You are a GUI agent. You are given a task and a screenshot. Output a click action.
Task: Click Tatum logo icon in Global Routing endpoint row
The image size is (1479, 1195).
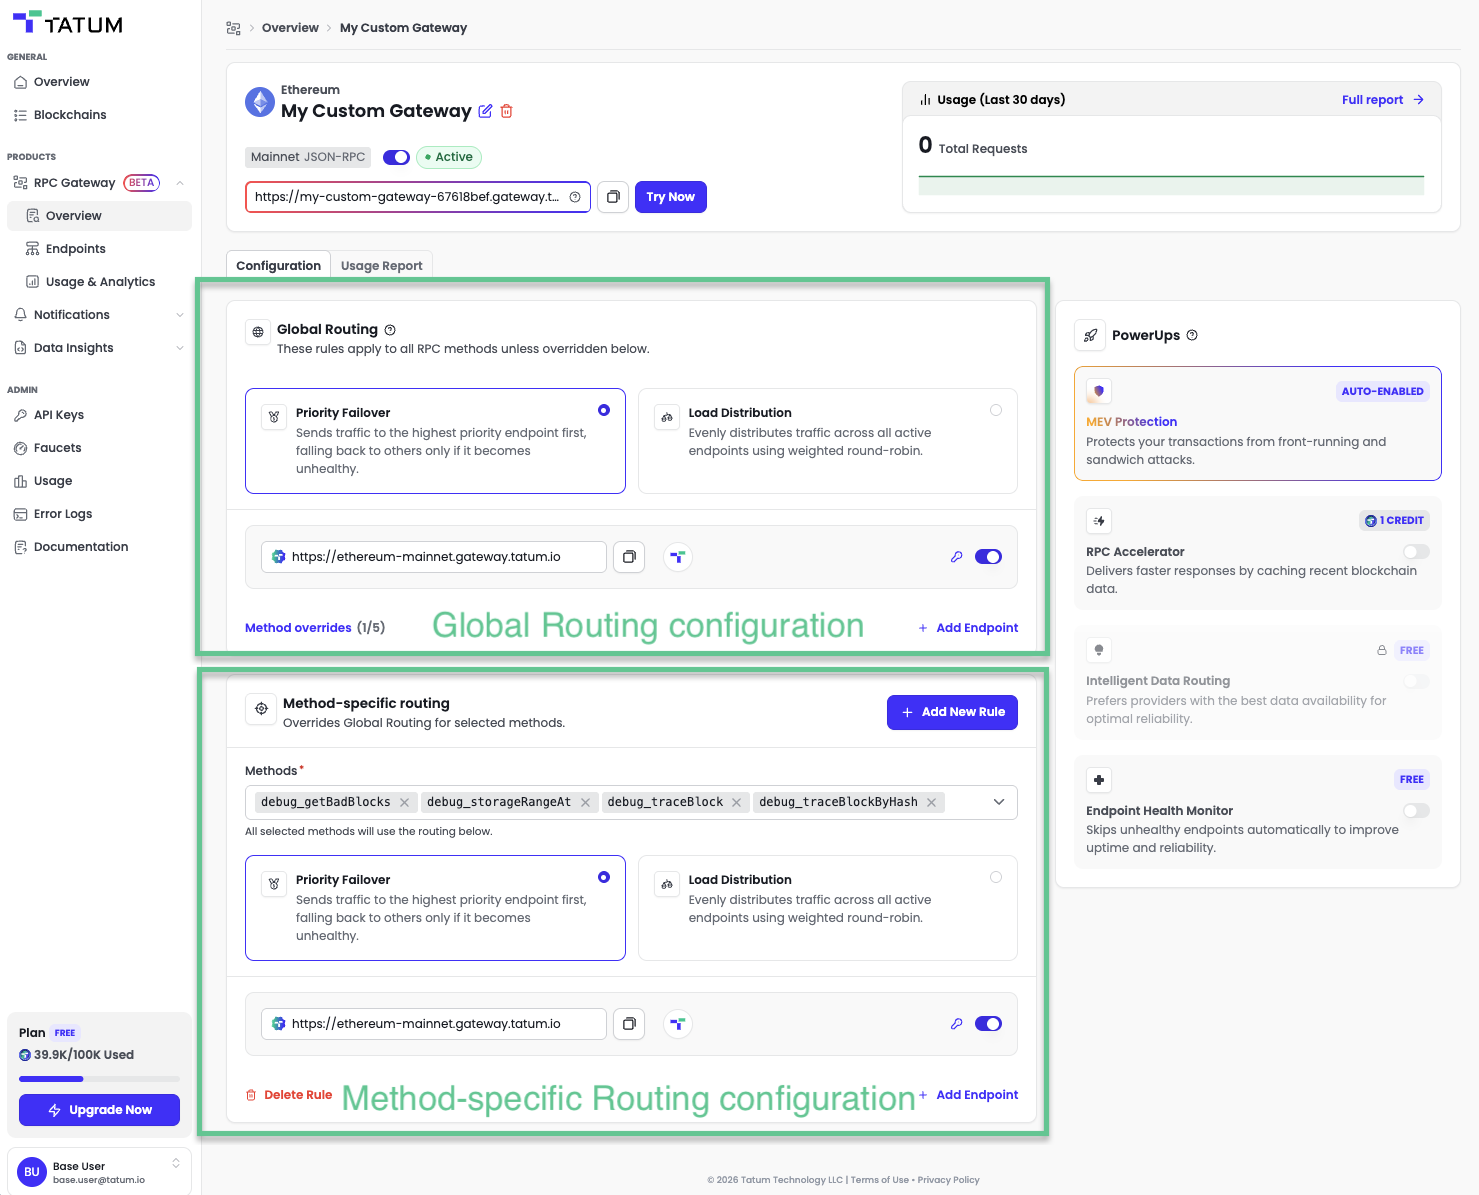point(678,557)
